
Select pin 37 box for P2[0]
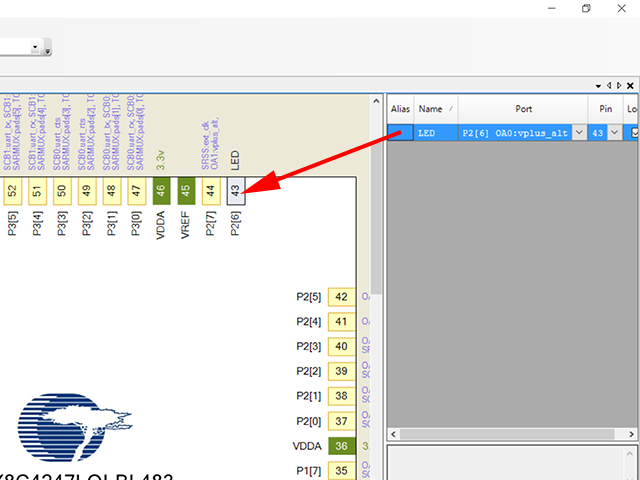click(x=342, y=421)
